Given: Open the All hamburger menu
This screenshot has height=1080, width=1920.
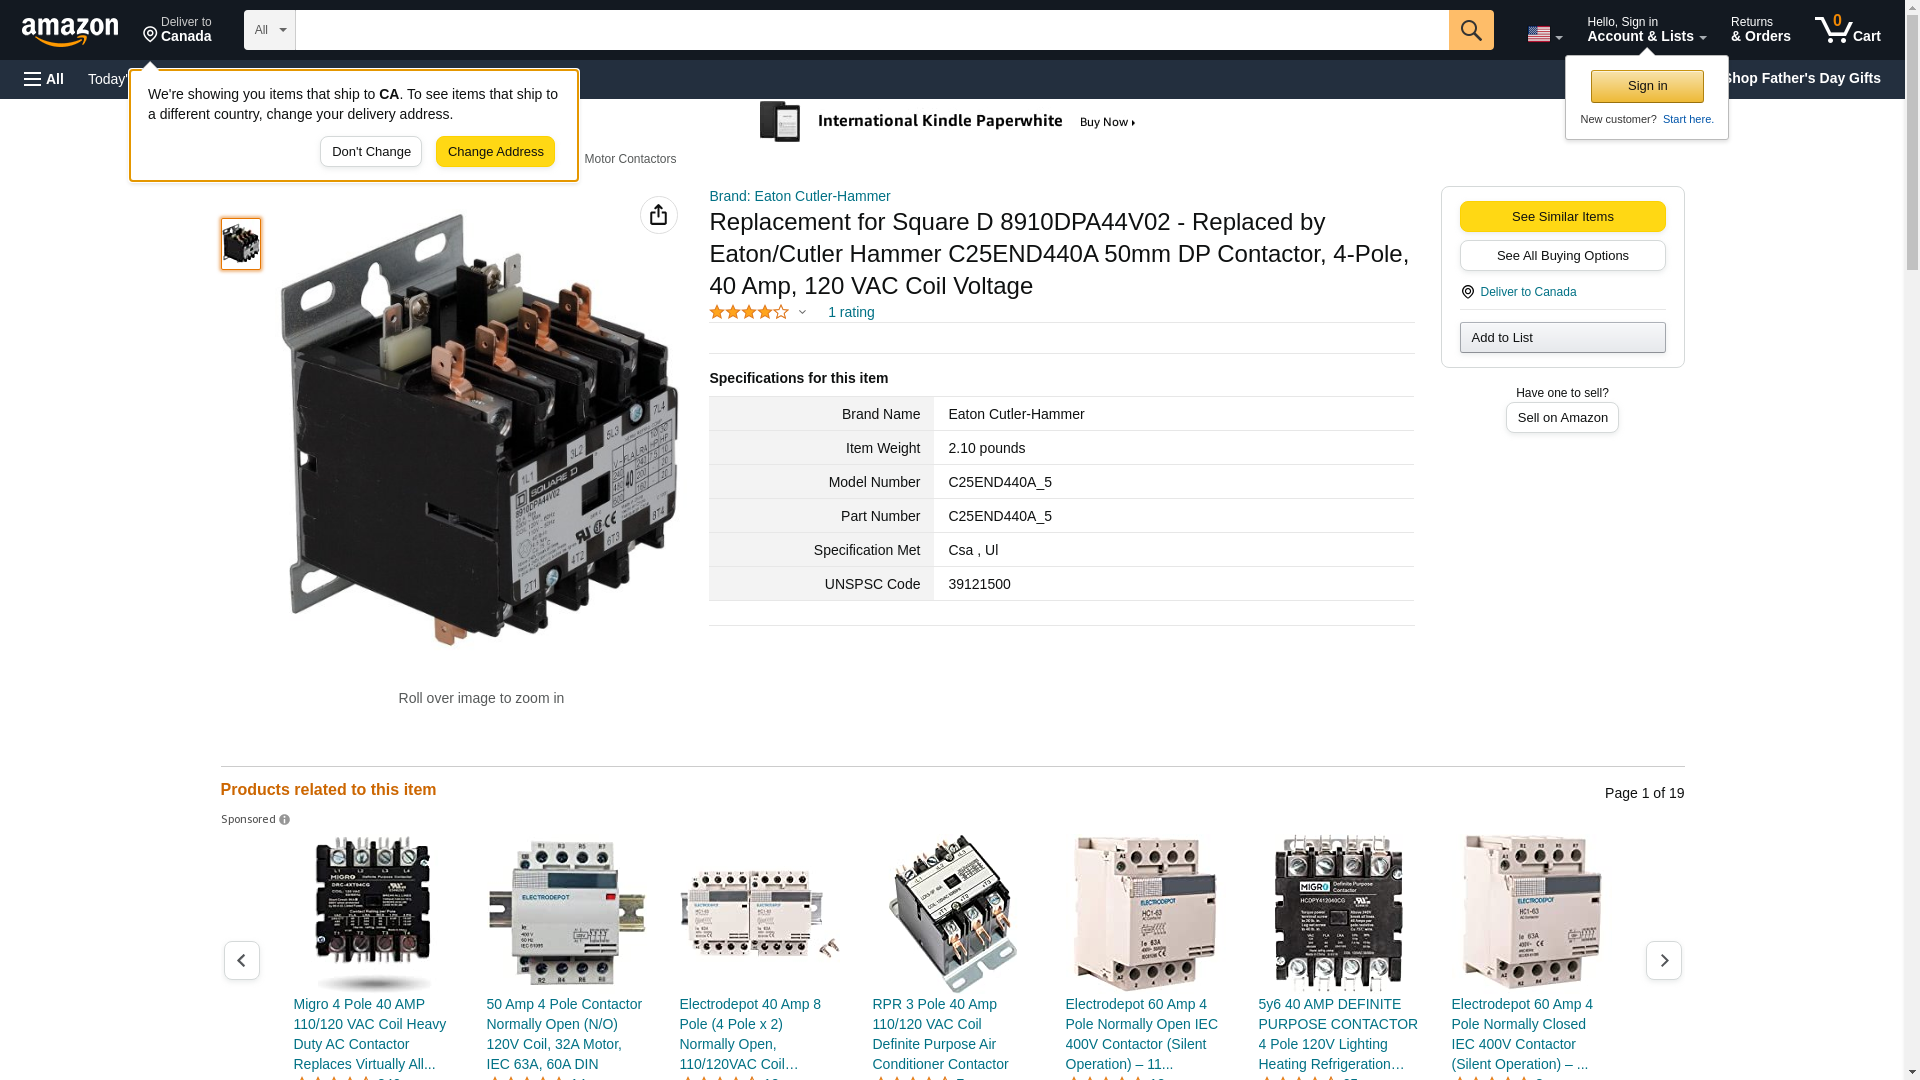Looking at the screenshot, I should [44, 79].
